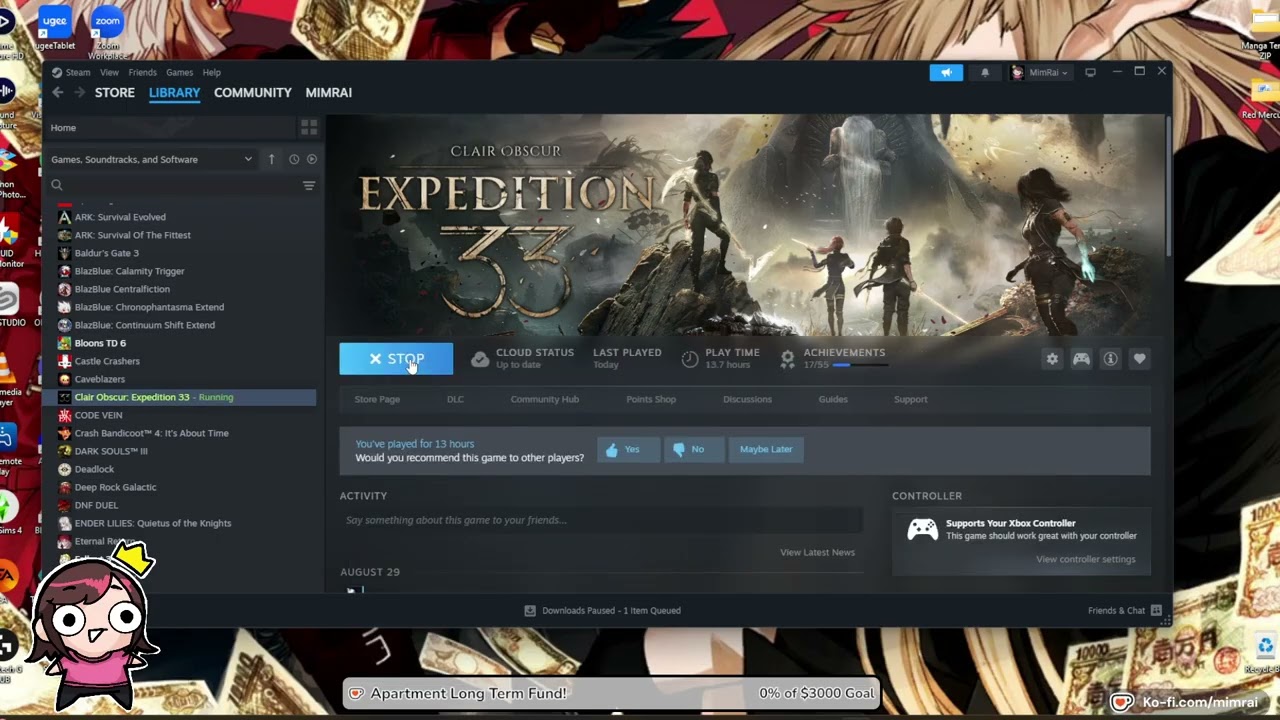The height and width of the screenshot is (720, 1280).
Task: Go back with the left arrow
Action: (58, 92)
